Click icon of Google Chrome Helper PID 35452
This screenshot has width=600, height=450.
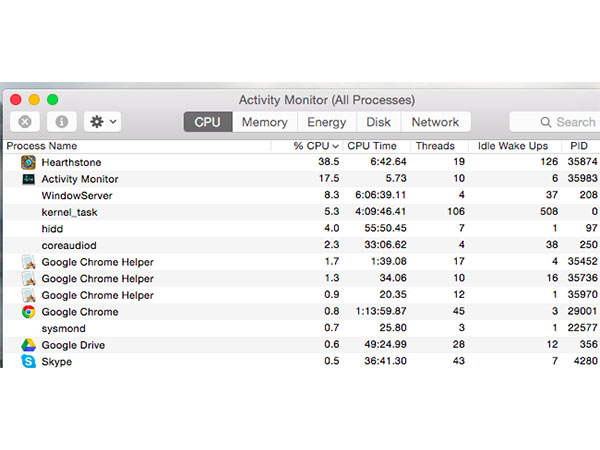29,262
